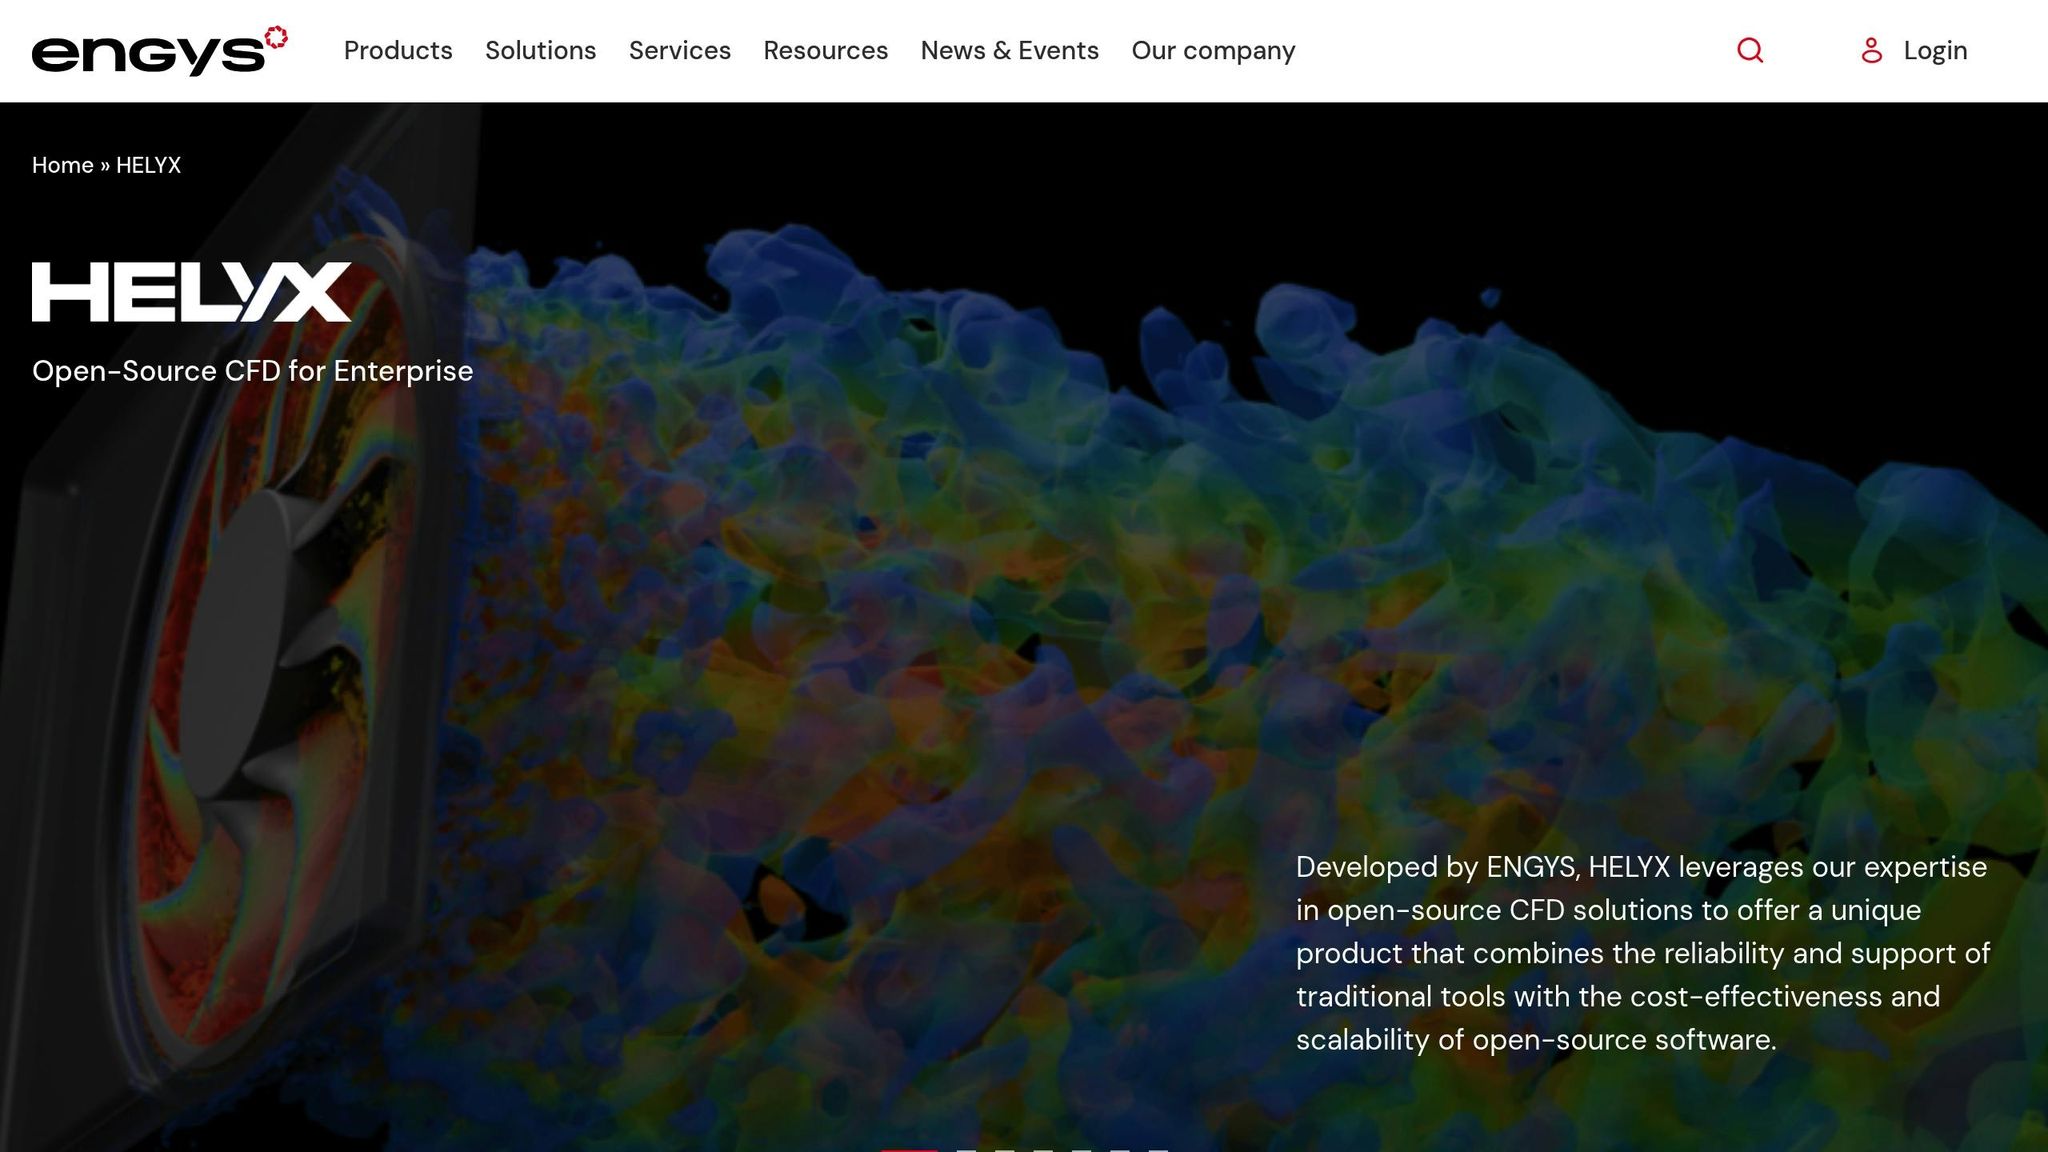Image resolution: width=2048 pixels, height=1152 pixels.
Task: Click the Open-Source CFD for Enterprise tagline
Action: (252, 371)
